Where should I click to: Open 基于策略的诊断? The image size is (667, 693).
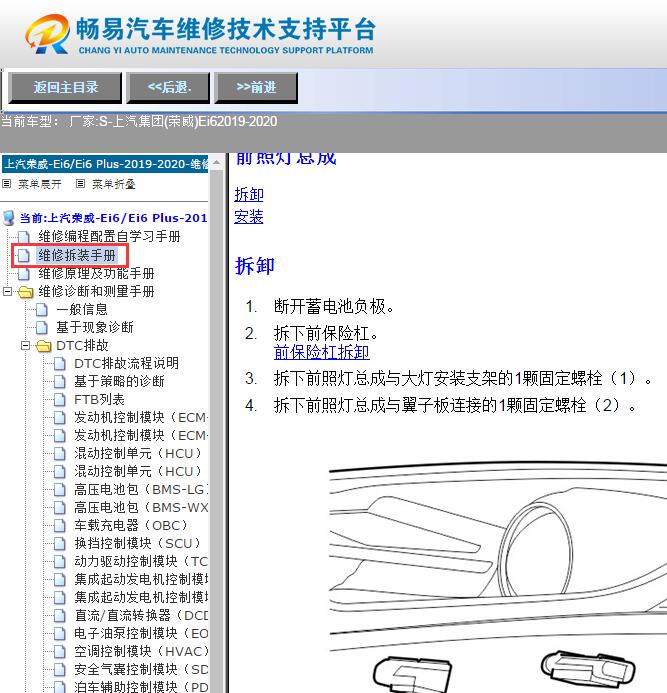click(119, 381)
